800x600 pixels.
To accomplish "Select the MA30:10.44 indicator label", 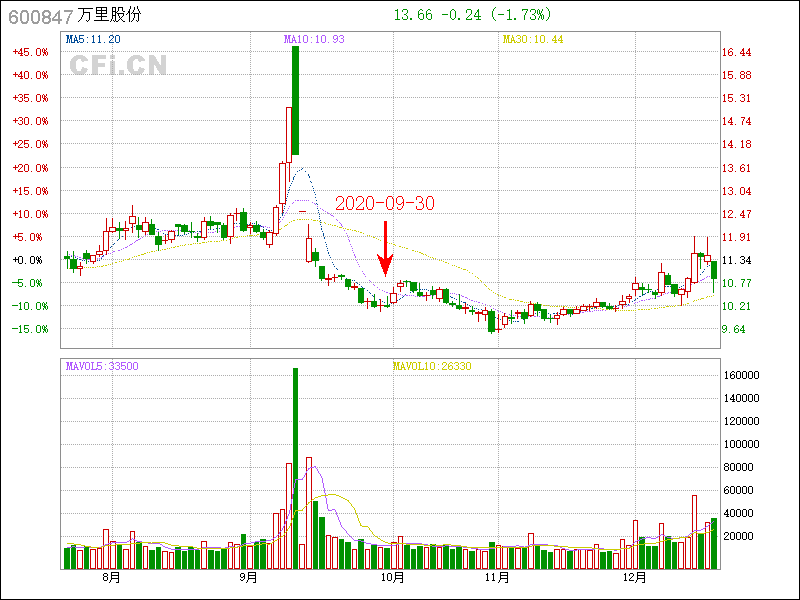I will point(533,39).
